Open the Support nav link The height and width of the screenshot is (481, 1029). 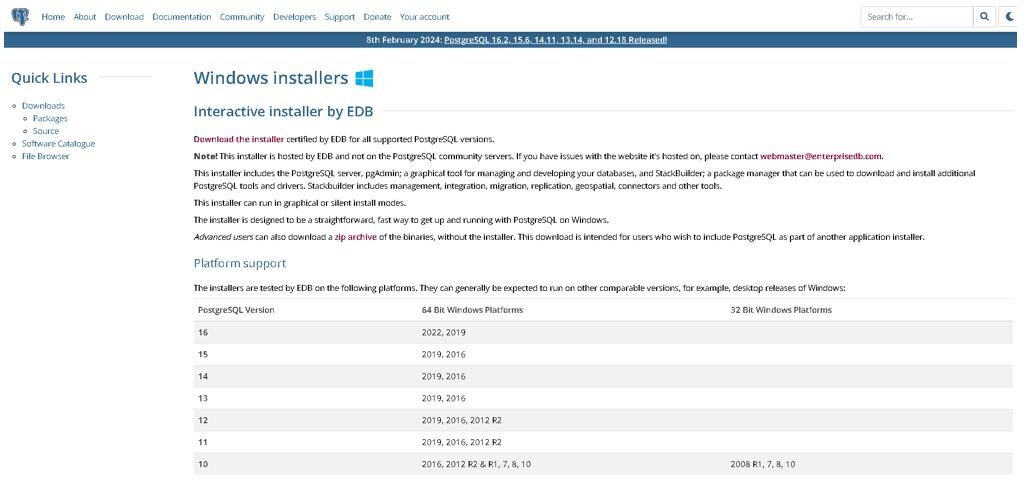340,17
